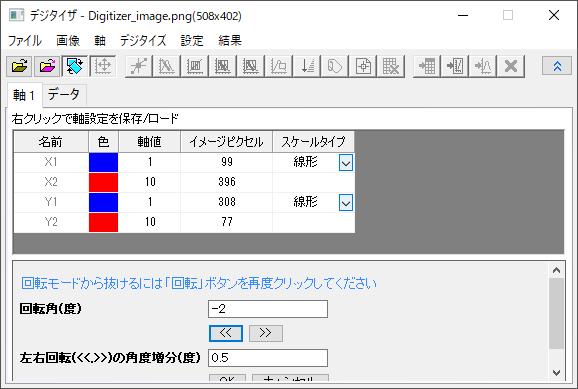578x389 pixels.
Task: Select the X1 row name cell
Action: pos(51,163)
